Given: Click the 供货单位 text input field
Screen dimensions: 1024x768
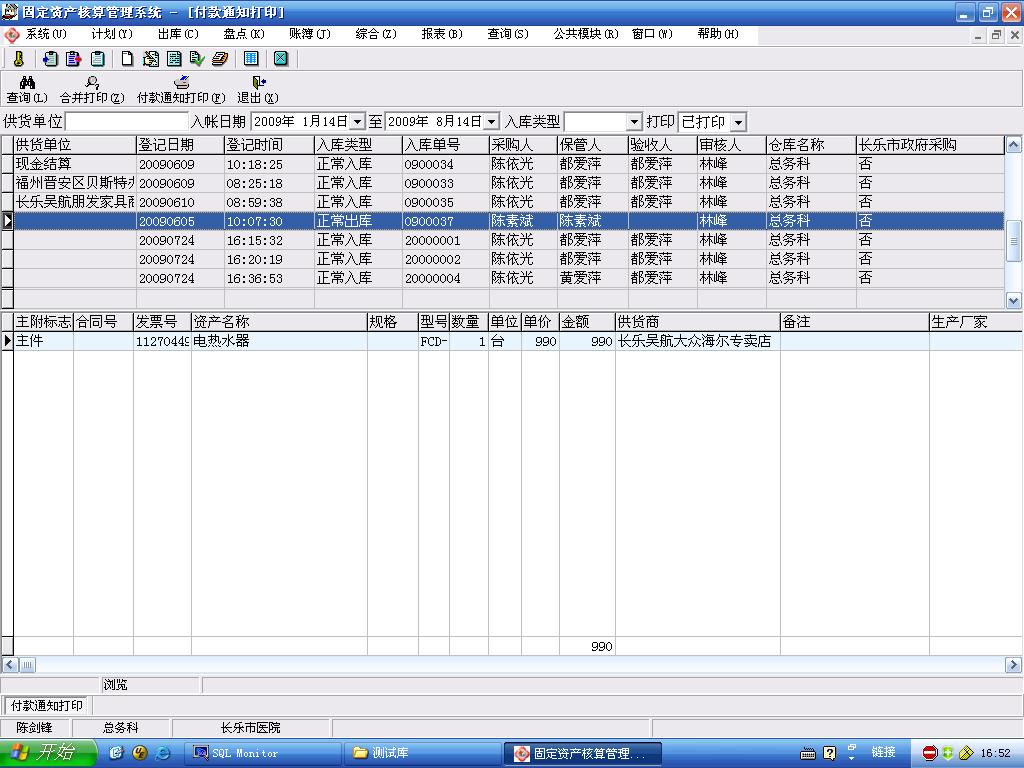Looking at the screenshot, I should tap(126, 122).
